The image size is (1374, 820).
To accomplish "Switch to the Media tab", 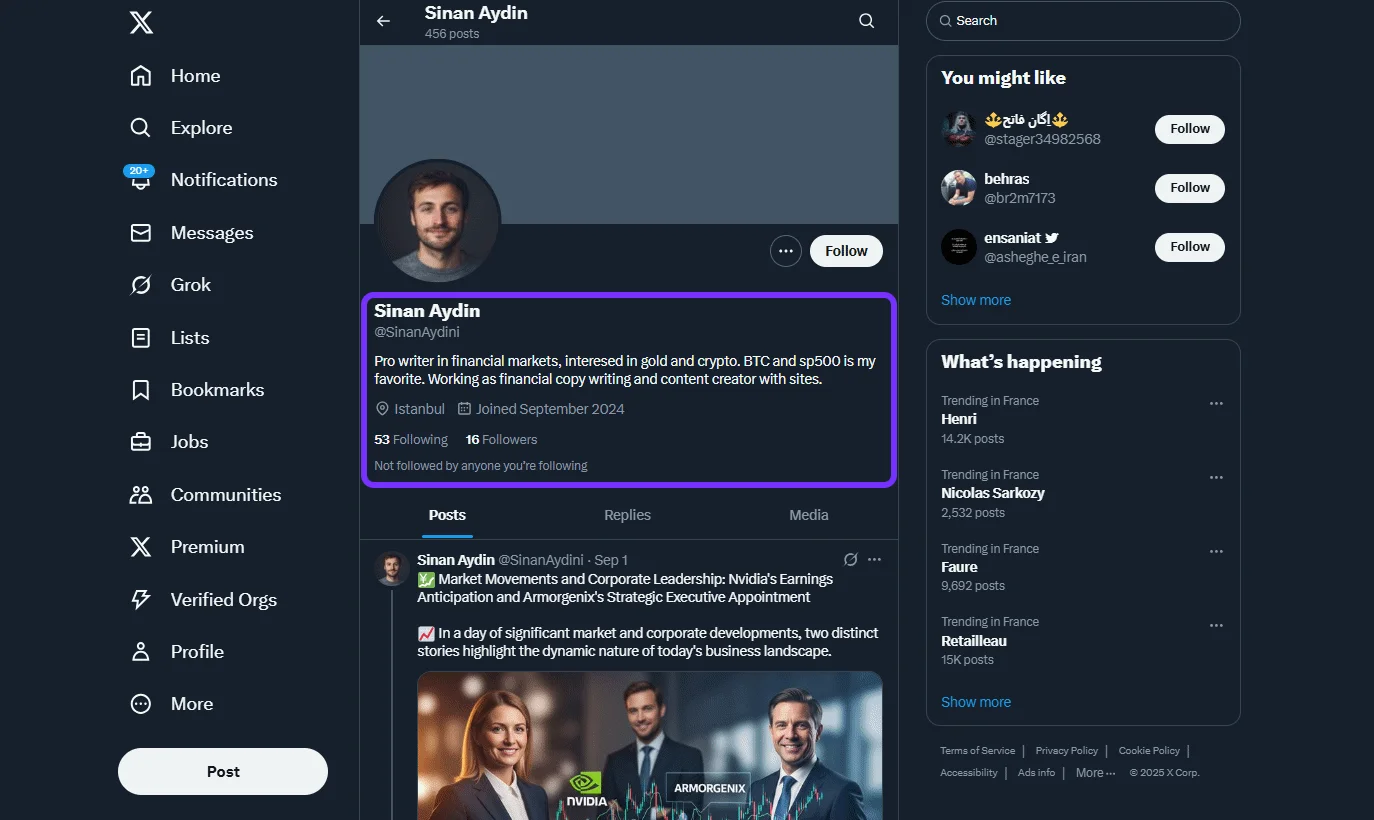I will [808, 515].
